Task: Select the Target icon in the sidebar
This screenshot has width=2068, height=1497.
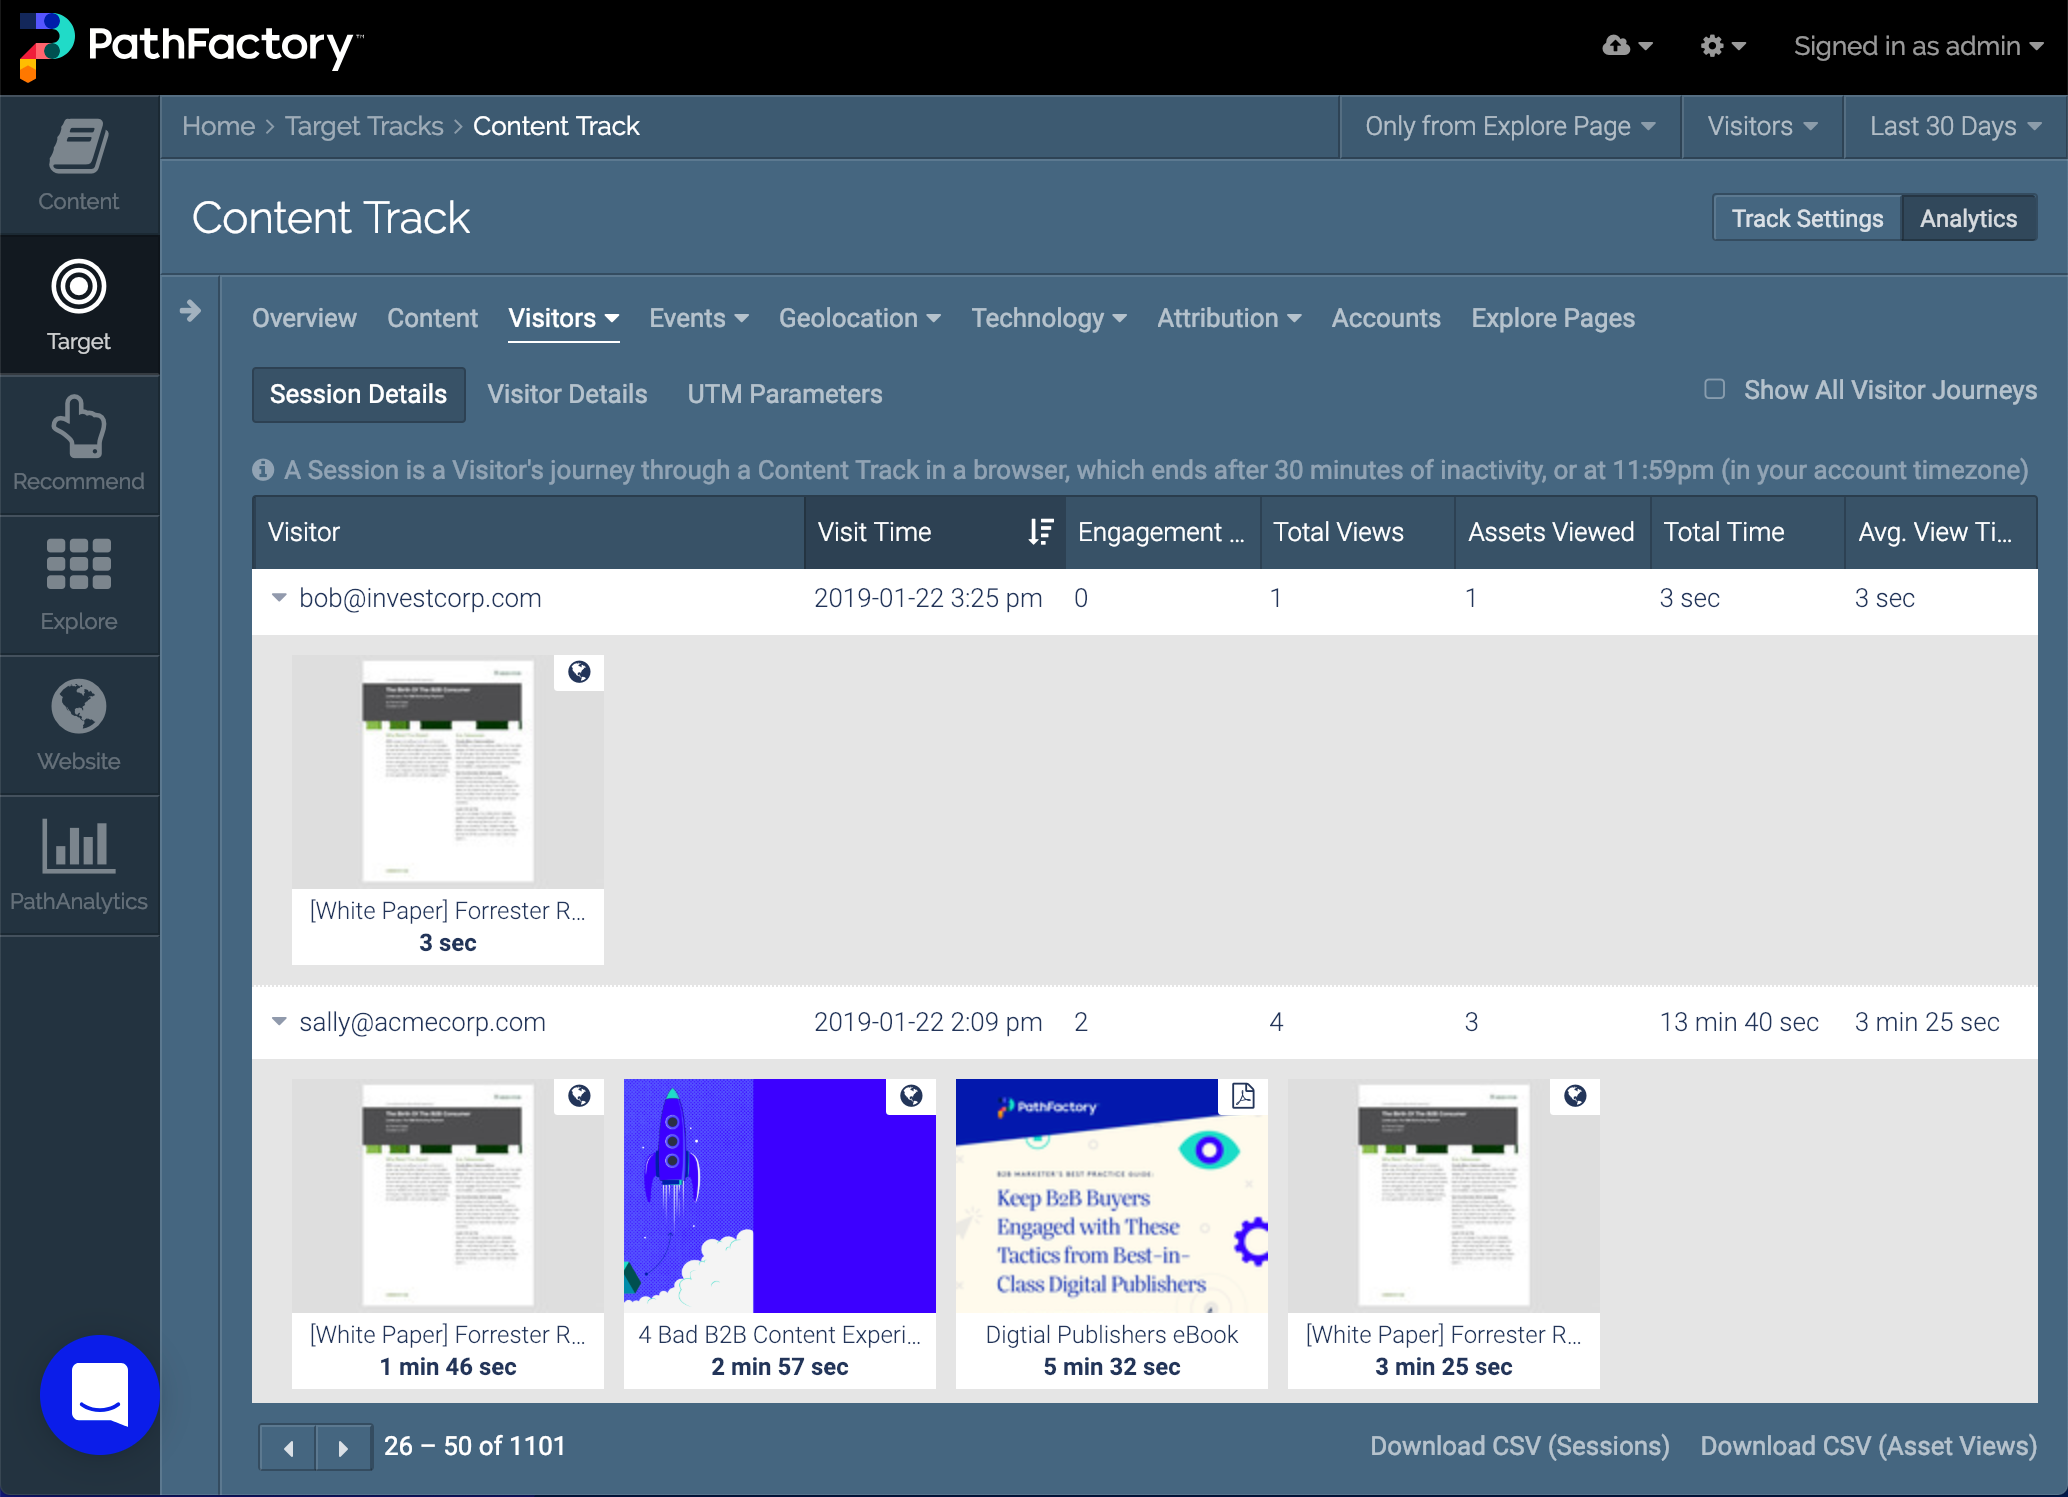Action: click(78, 300)
